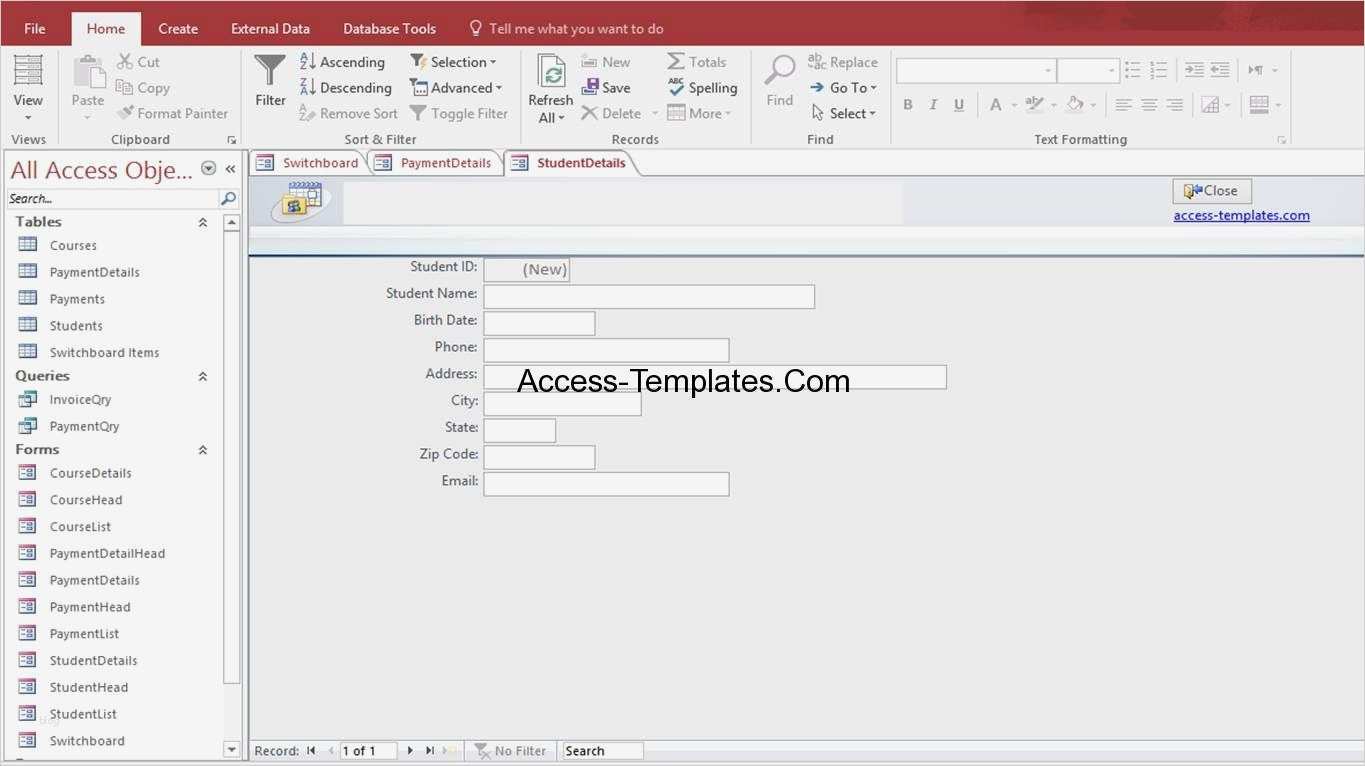Click inside the Student Name field
Viewport: 1365px width, 766px height.
(x=648, y=296)
